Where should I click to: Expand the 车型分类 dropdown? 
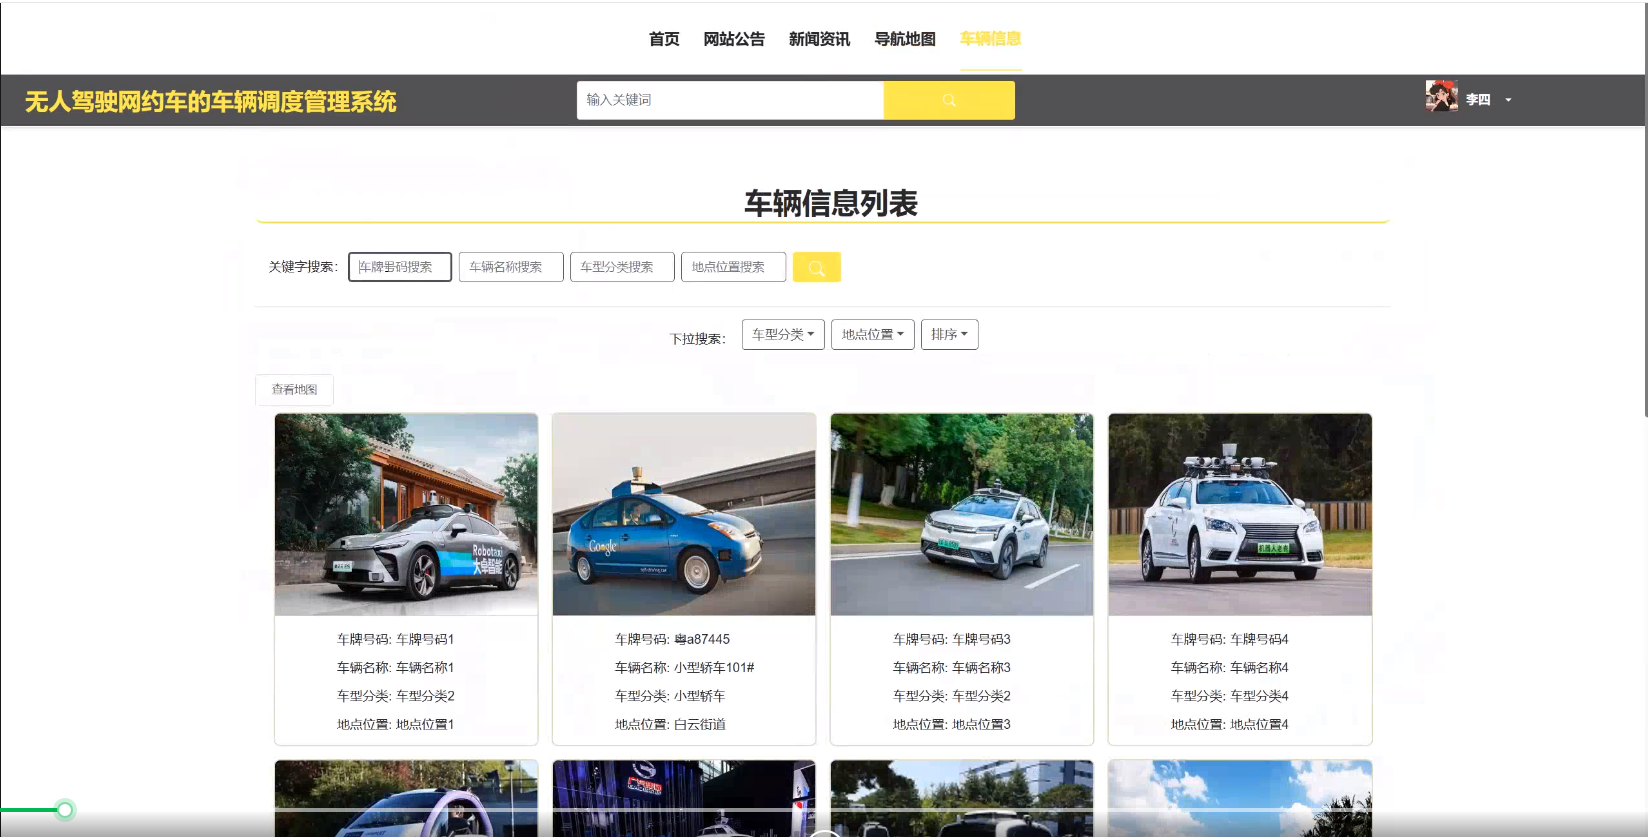(783, 334)
